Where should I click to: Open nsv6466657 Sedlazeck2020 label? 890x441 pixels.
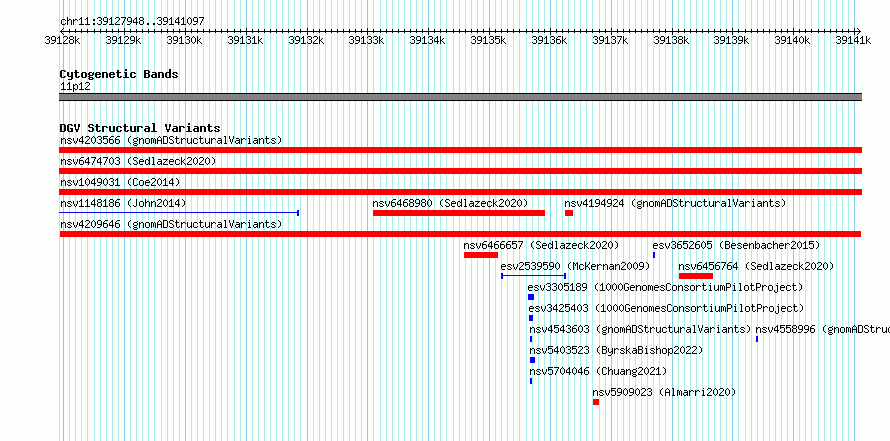541,245
